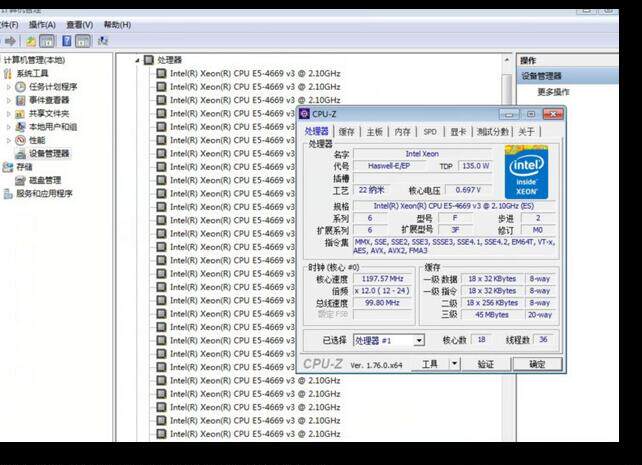This screenshot has width=642, height=465.
Task: Click the device list scrollbar thumb
Action: 507,90
